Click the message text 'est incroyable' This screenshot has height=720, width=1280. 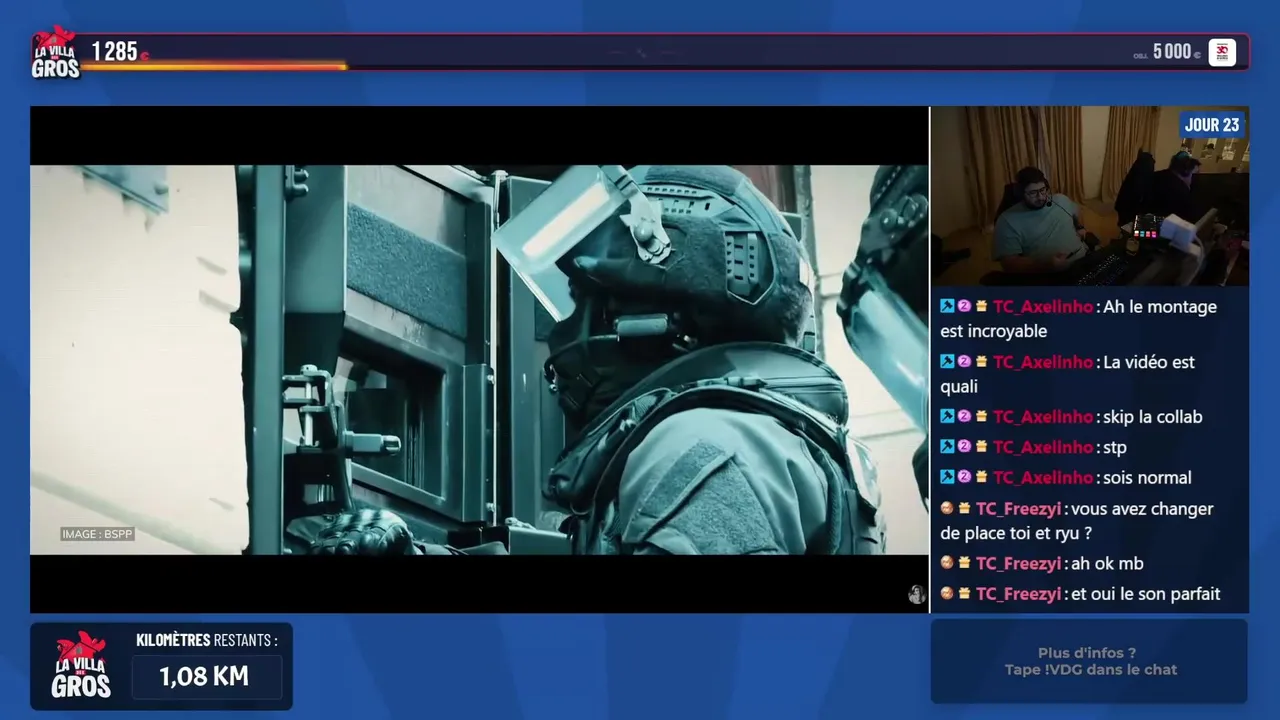[x=994, y=331]
